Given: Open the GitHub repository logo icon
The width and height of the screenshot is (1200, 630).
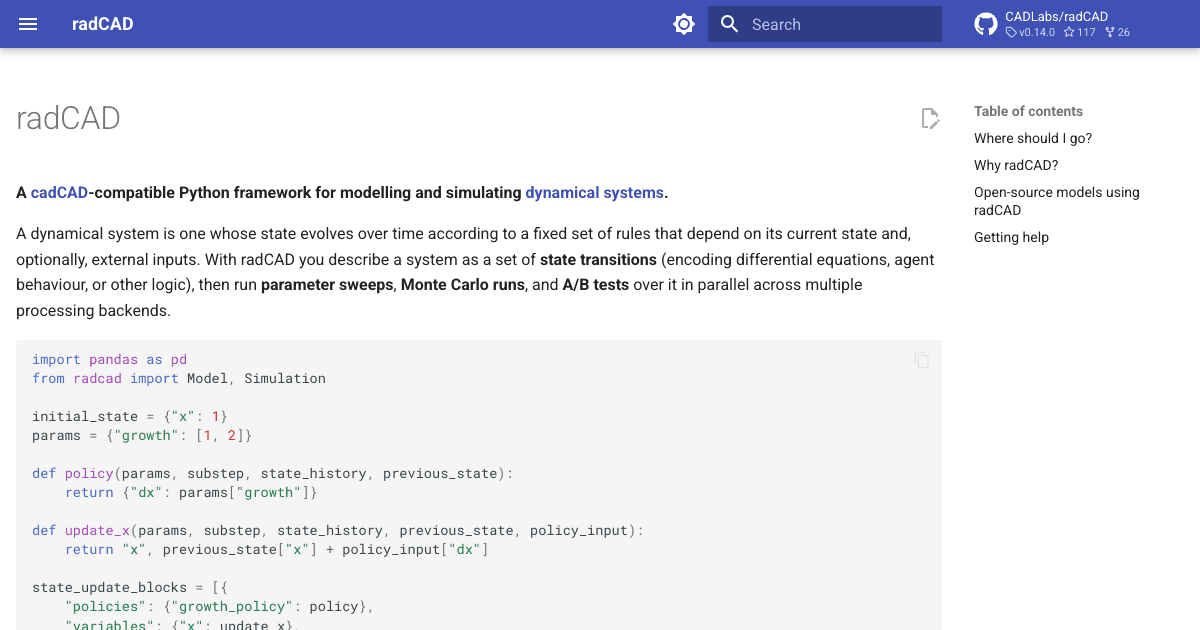Looking at the screenshot, I should pyautogui.click(x=986, y=24).
